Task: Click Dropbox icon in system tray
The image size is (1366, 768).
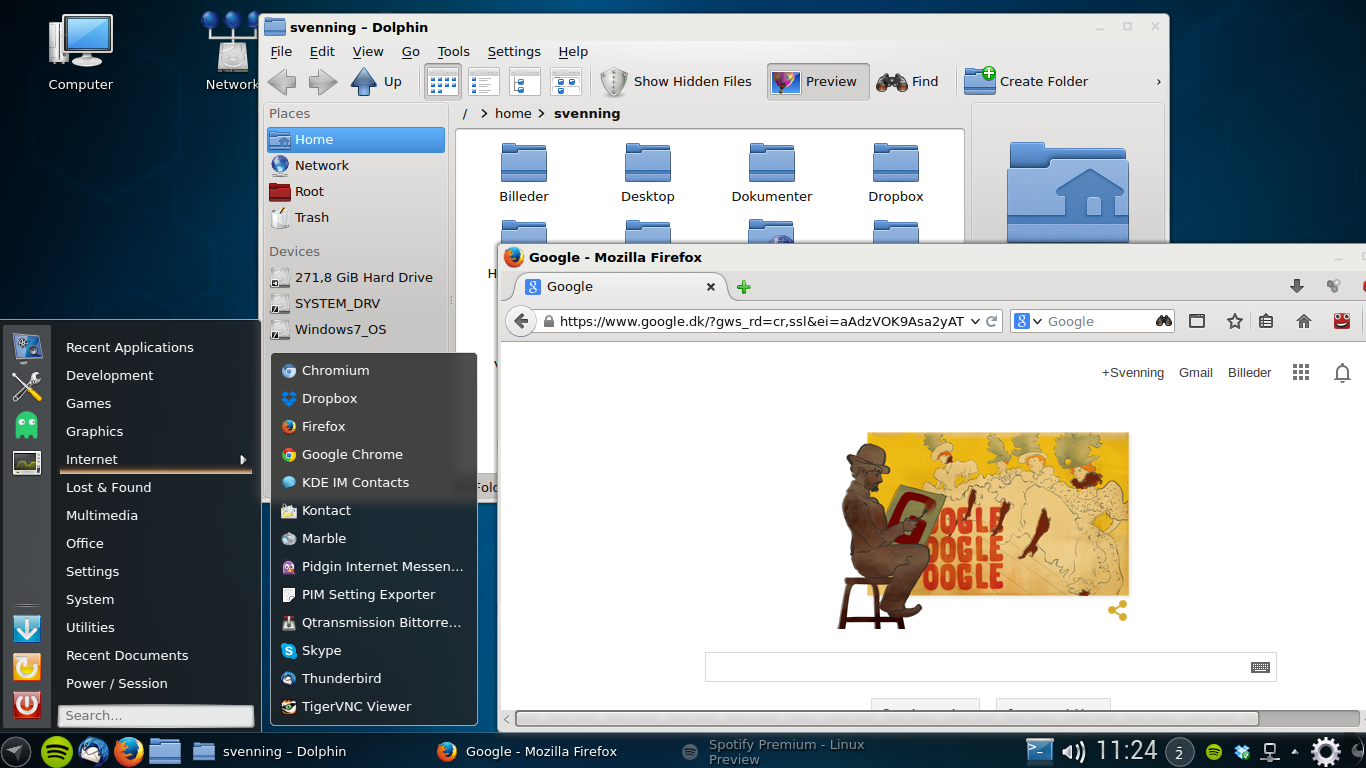Action: [x=1242, y=751]
